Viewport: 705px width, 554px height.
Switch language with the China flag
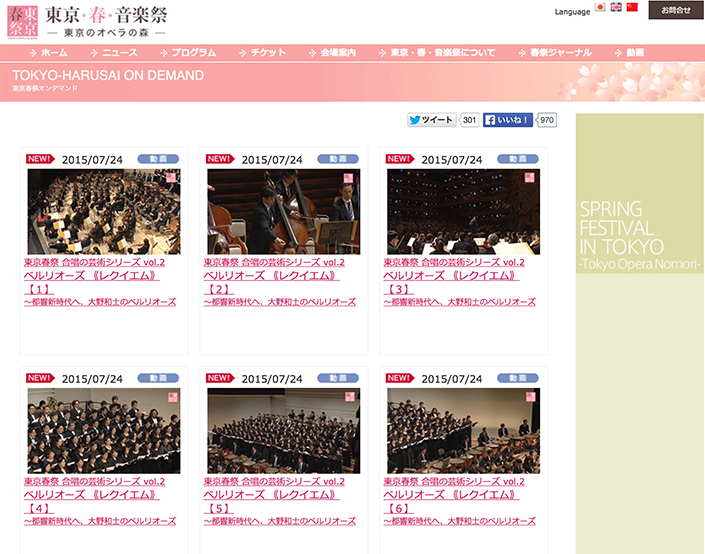pos(632,7)
